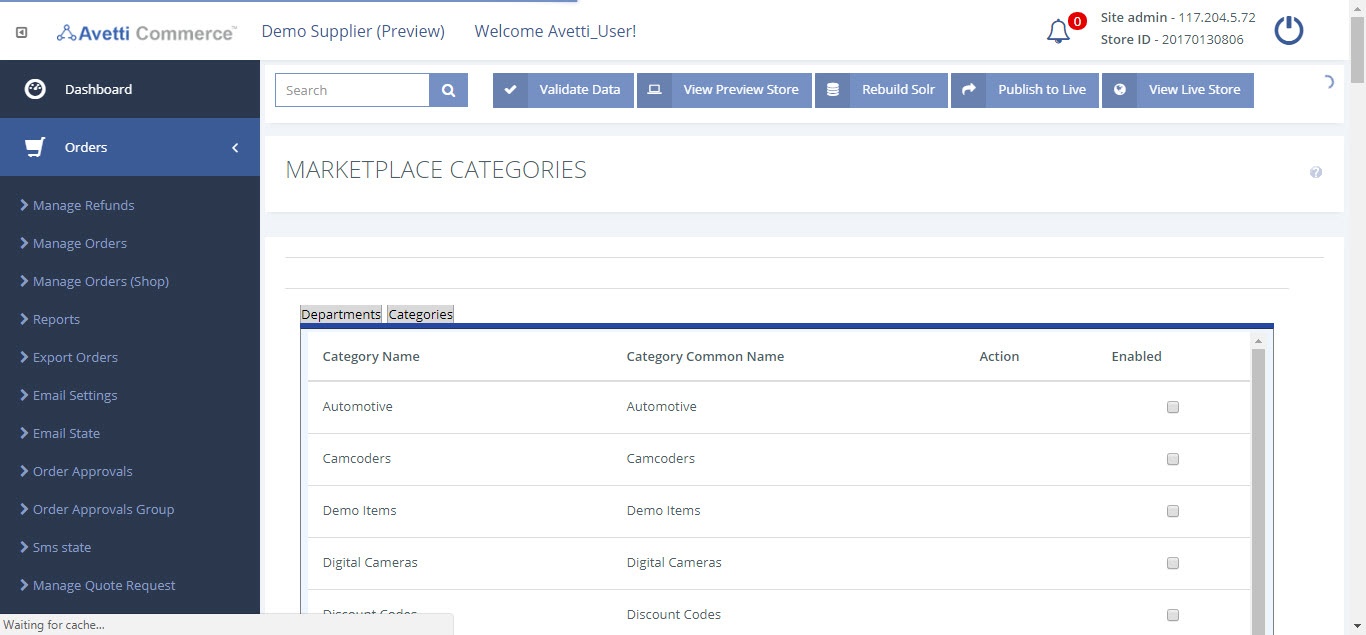
Task: Switch to the Departments tab
Action: tap(341, 314)
